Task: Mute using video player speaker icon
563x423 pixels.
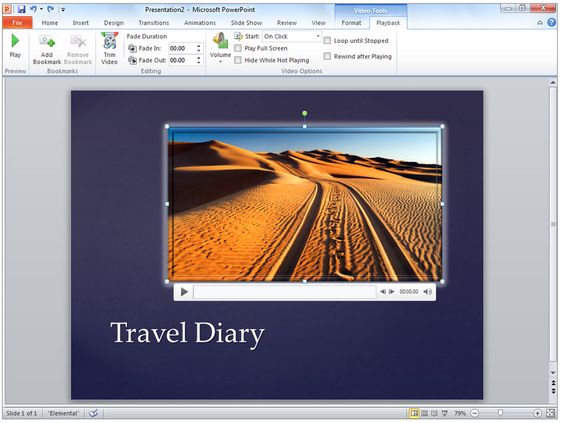Action: 427,292
